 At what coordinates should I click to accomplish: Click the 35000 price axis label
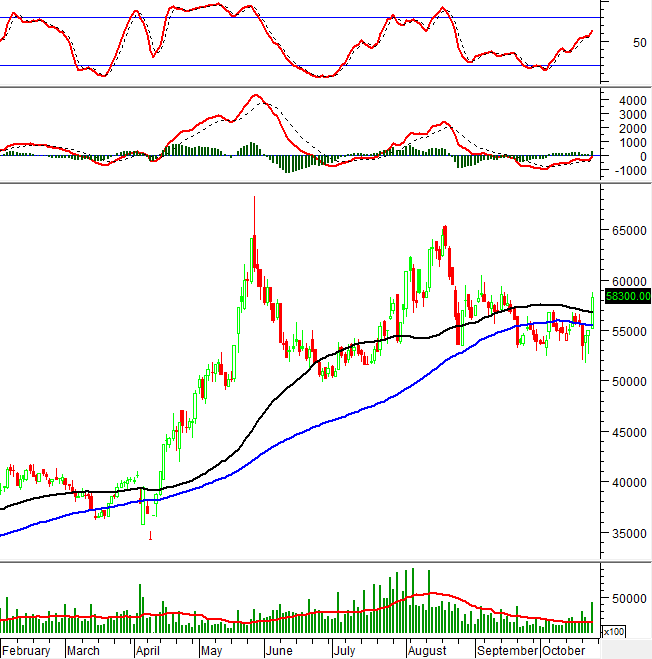625,533
